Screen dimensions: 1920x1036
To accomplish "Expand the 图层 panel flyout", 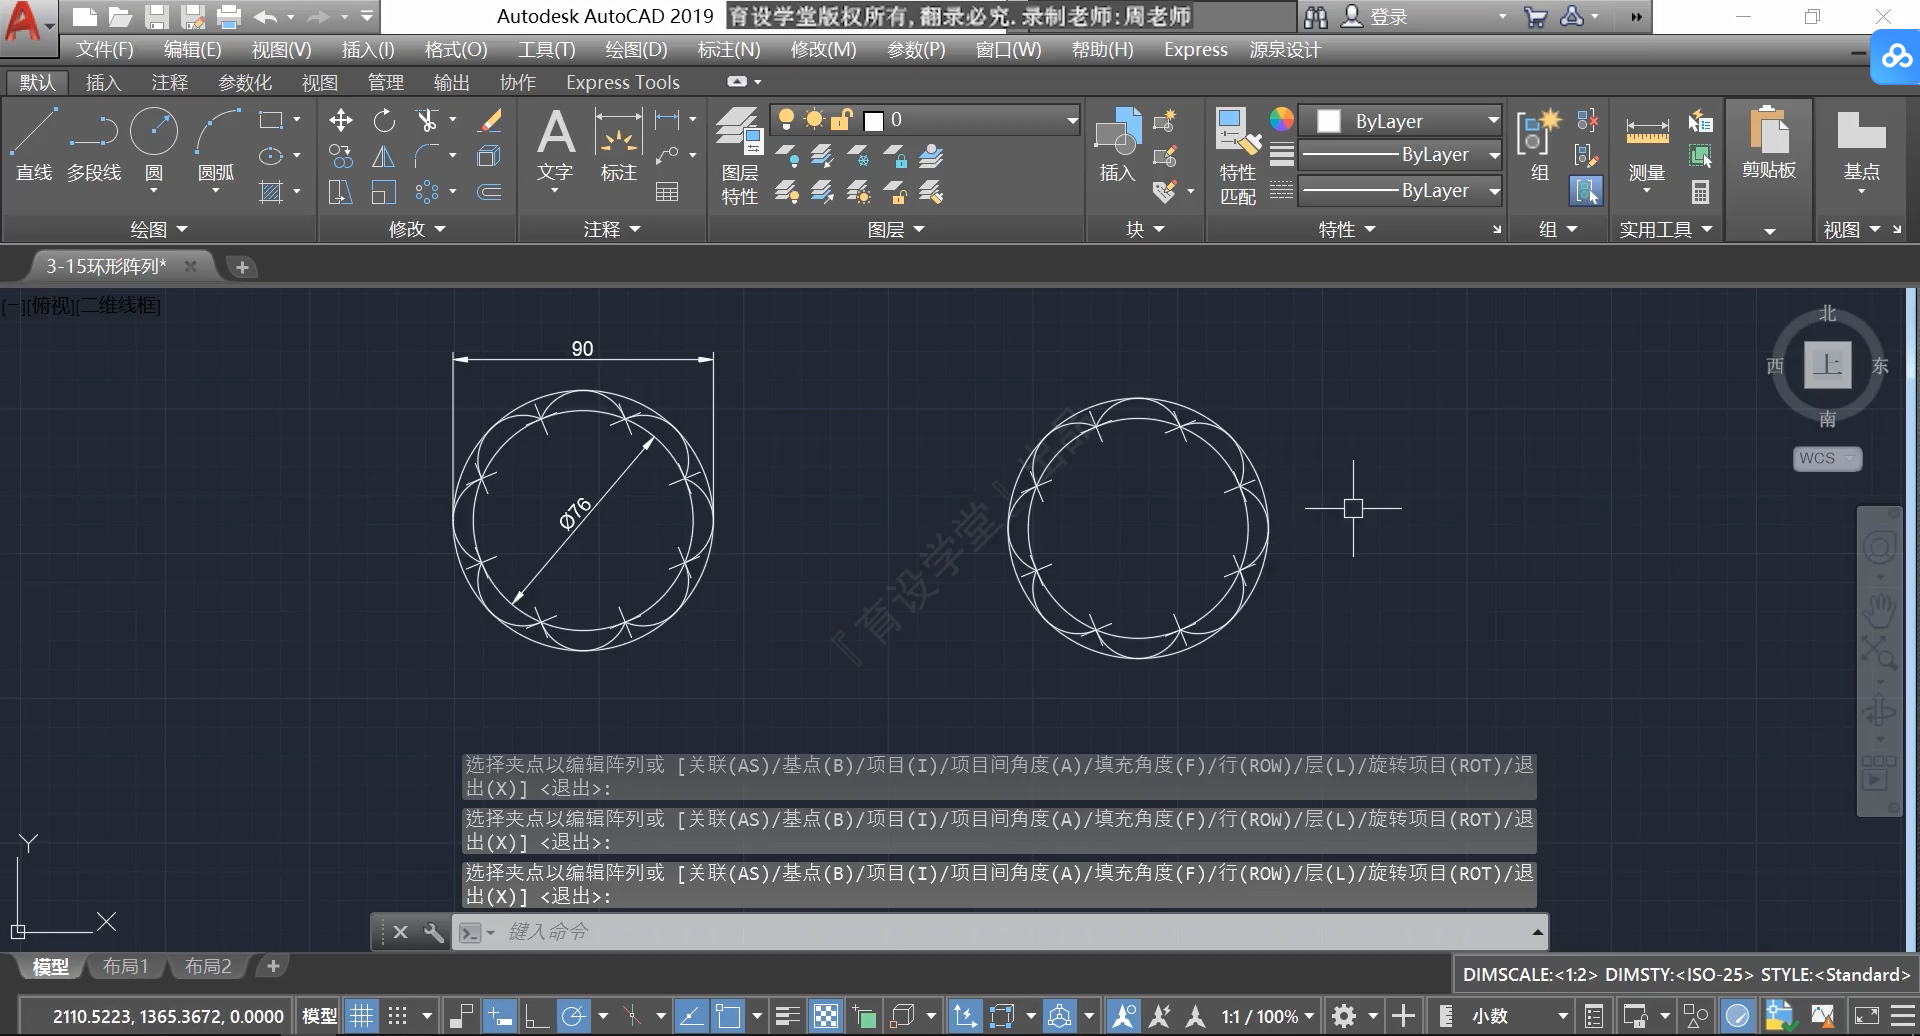I will (x=896, y=229).
